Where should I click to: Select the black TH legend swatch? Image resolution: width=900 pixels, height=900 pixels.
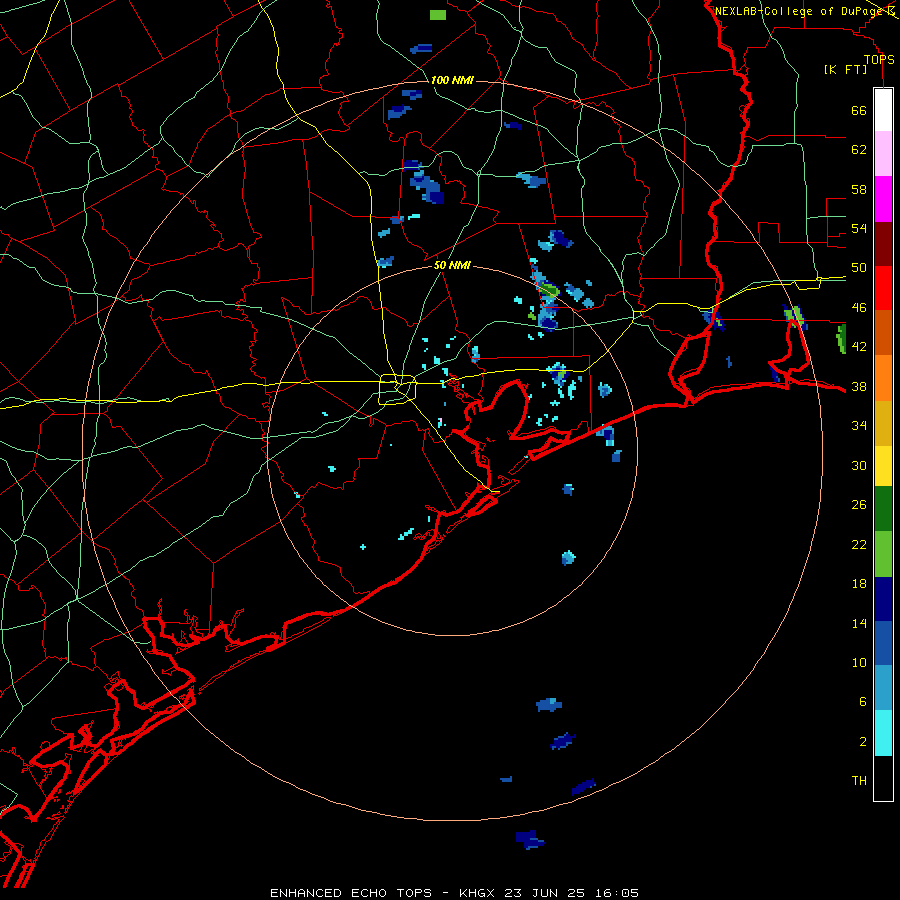point(883,778)
